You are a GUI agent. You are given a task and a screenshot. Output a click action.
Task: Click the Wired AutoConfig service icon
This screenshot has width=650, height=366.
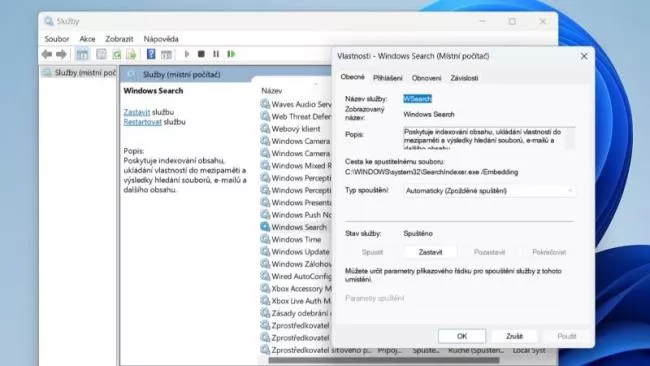click(x=265, y=276)
